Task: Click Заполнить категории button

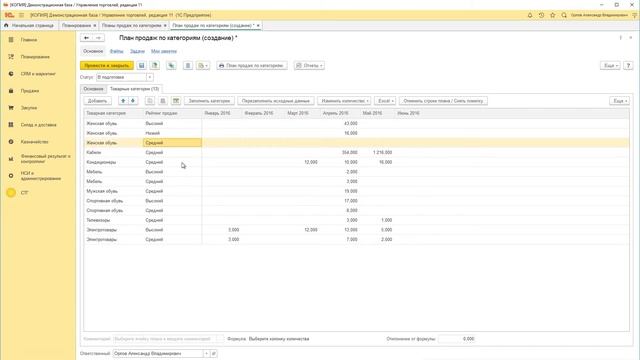Action: (x=209, y=101)
